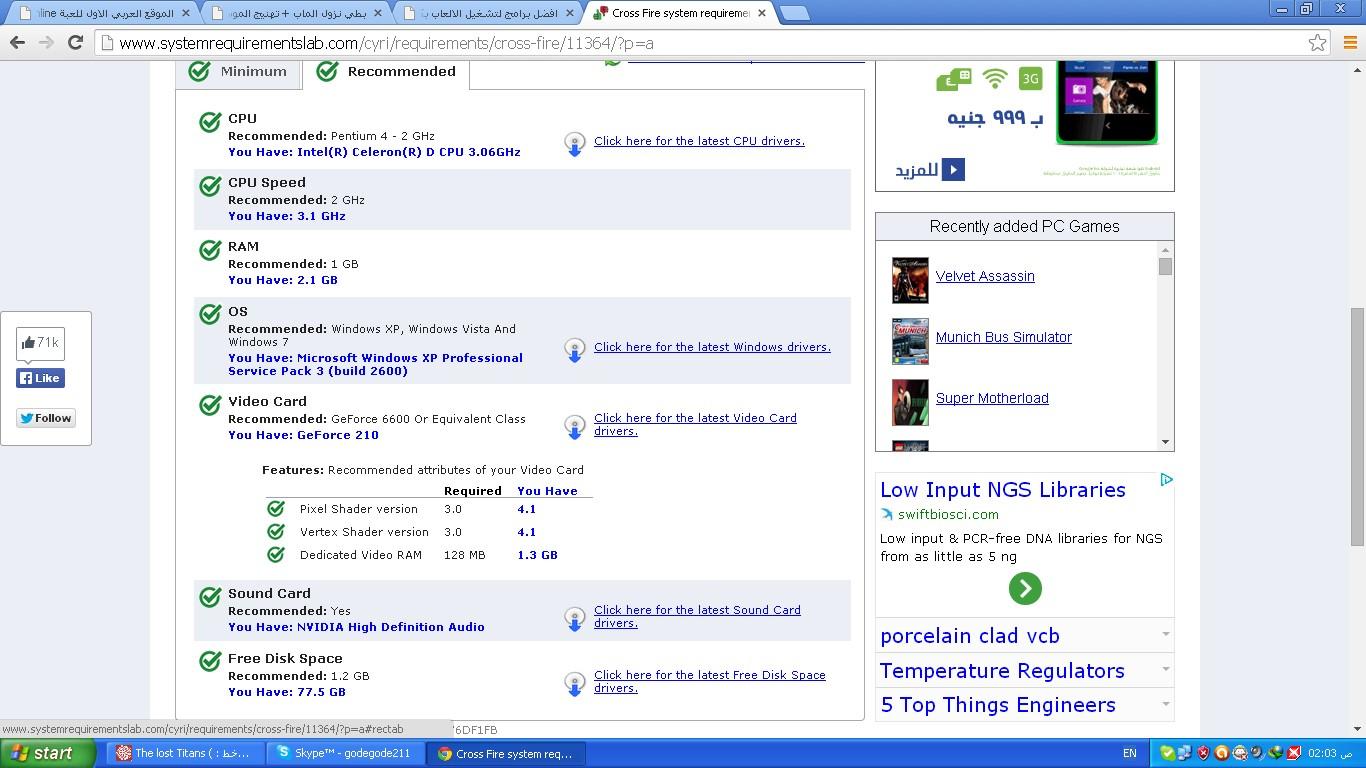Open the red shield security tray icon
Screen dimensions: 1366x768
(x=1203, y=753)
